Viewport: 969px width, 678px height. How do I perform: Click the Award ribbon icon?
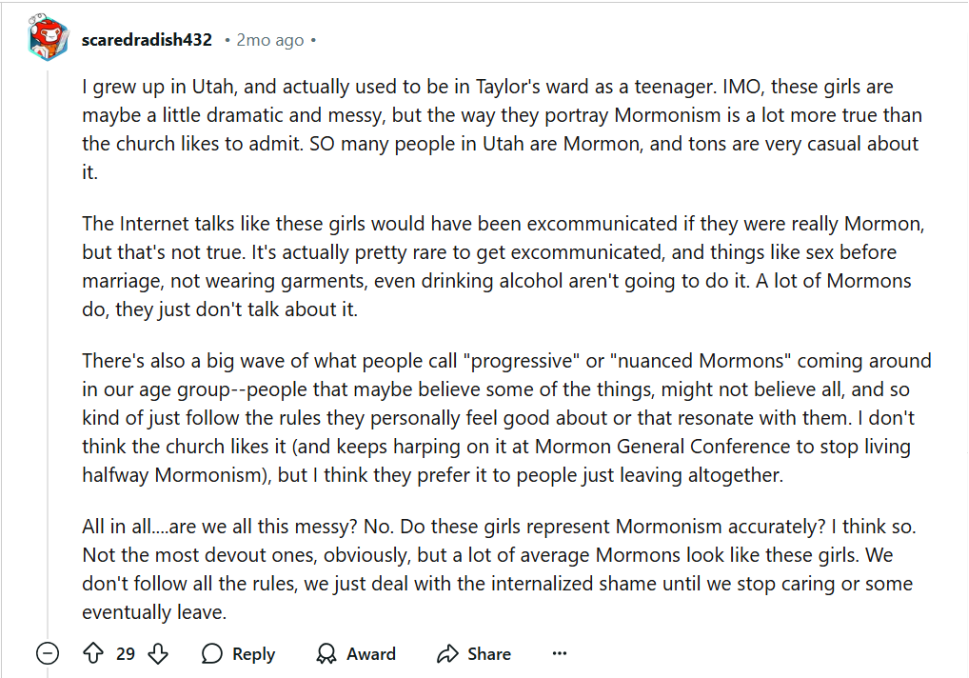click(326, 654)
